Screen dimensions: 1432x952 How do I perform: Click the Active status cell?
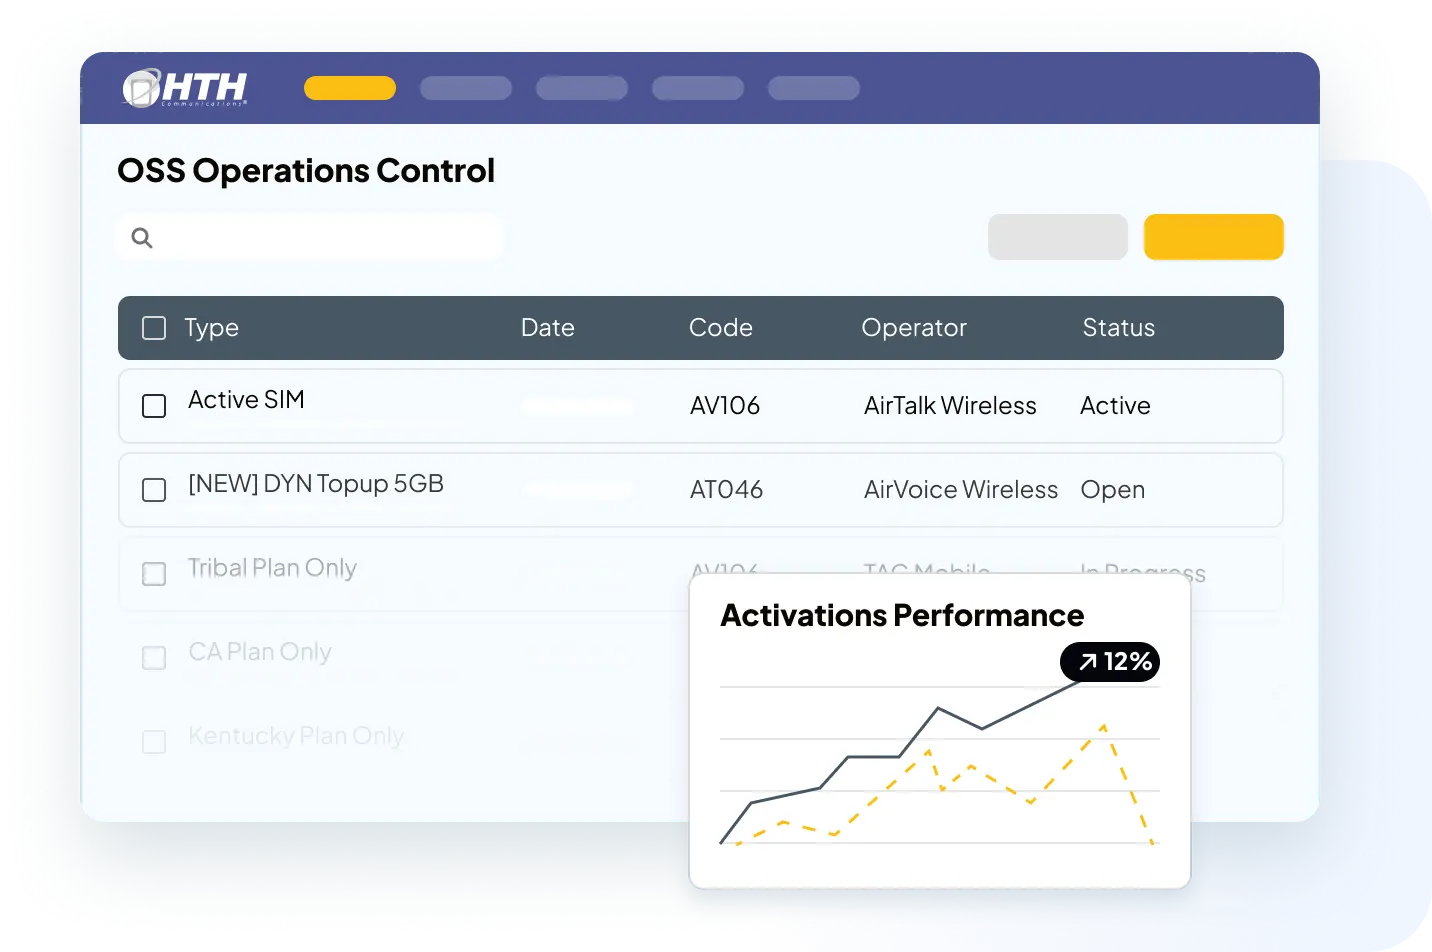coord(1115,406)
